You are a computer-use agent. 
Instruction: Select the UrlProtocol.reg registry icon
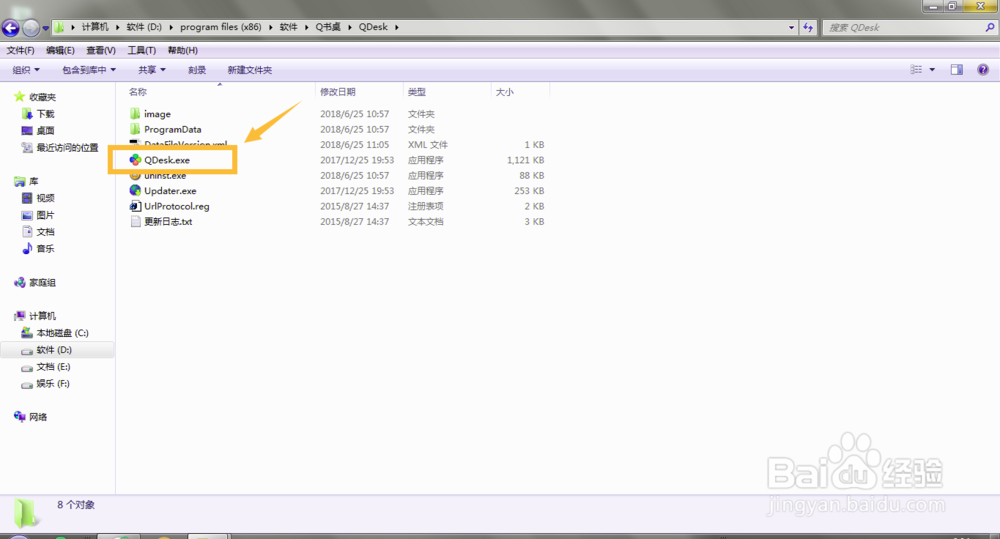click(x=135, y=205)
